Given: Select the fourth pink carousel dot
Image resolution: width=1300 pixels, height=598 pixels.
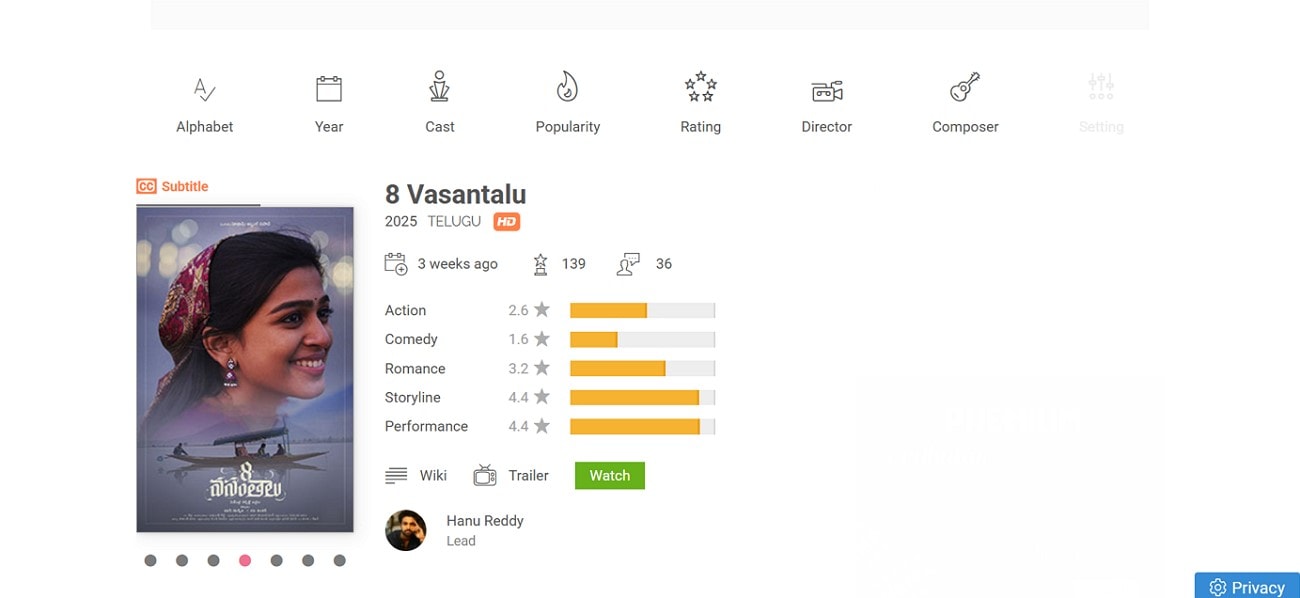Looking at the screenshot, I should click(x=245, y=561).
